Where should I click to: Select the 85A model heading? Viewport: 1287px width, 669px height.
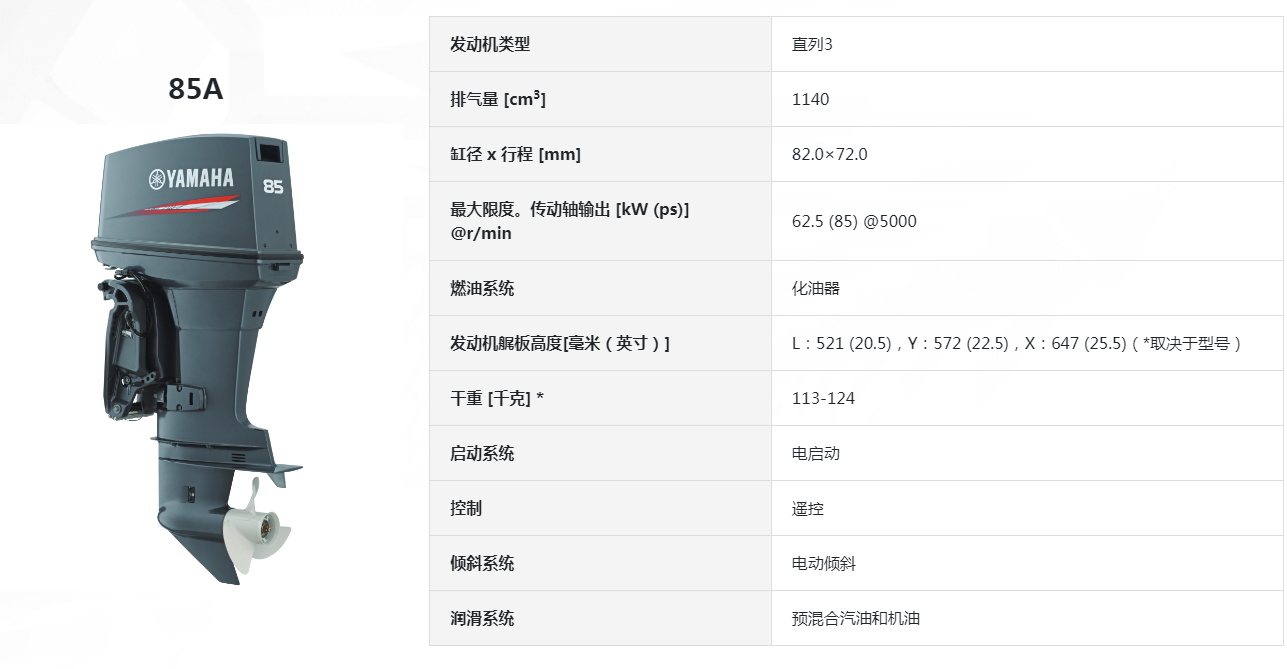pyautogui.click(x=196, y=89)
